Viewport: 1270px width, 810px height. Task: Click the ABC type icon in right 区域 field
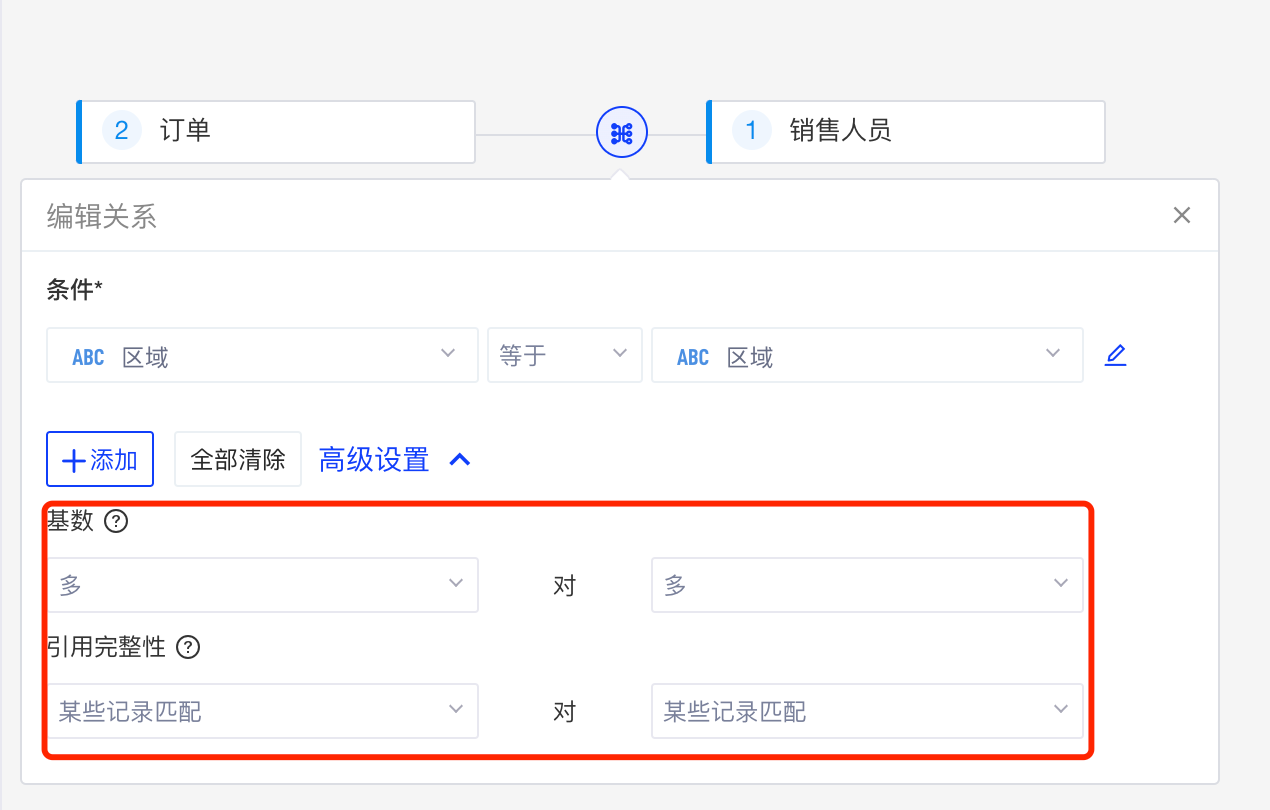pos(692,357)
